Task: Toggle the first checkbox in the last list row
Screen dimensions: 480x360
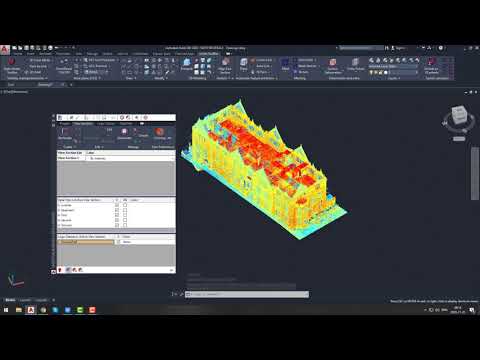Action: (x=117, y=225)
